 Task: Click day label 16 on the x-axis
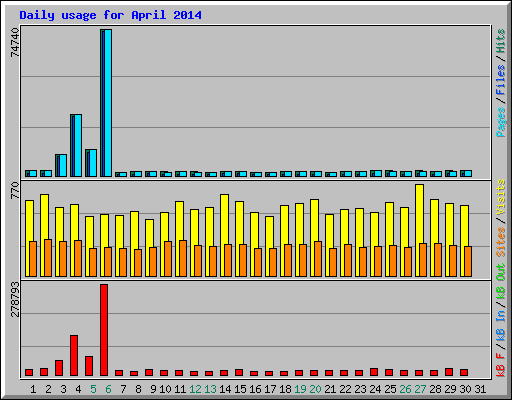[255, 389]
